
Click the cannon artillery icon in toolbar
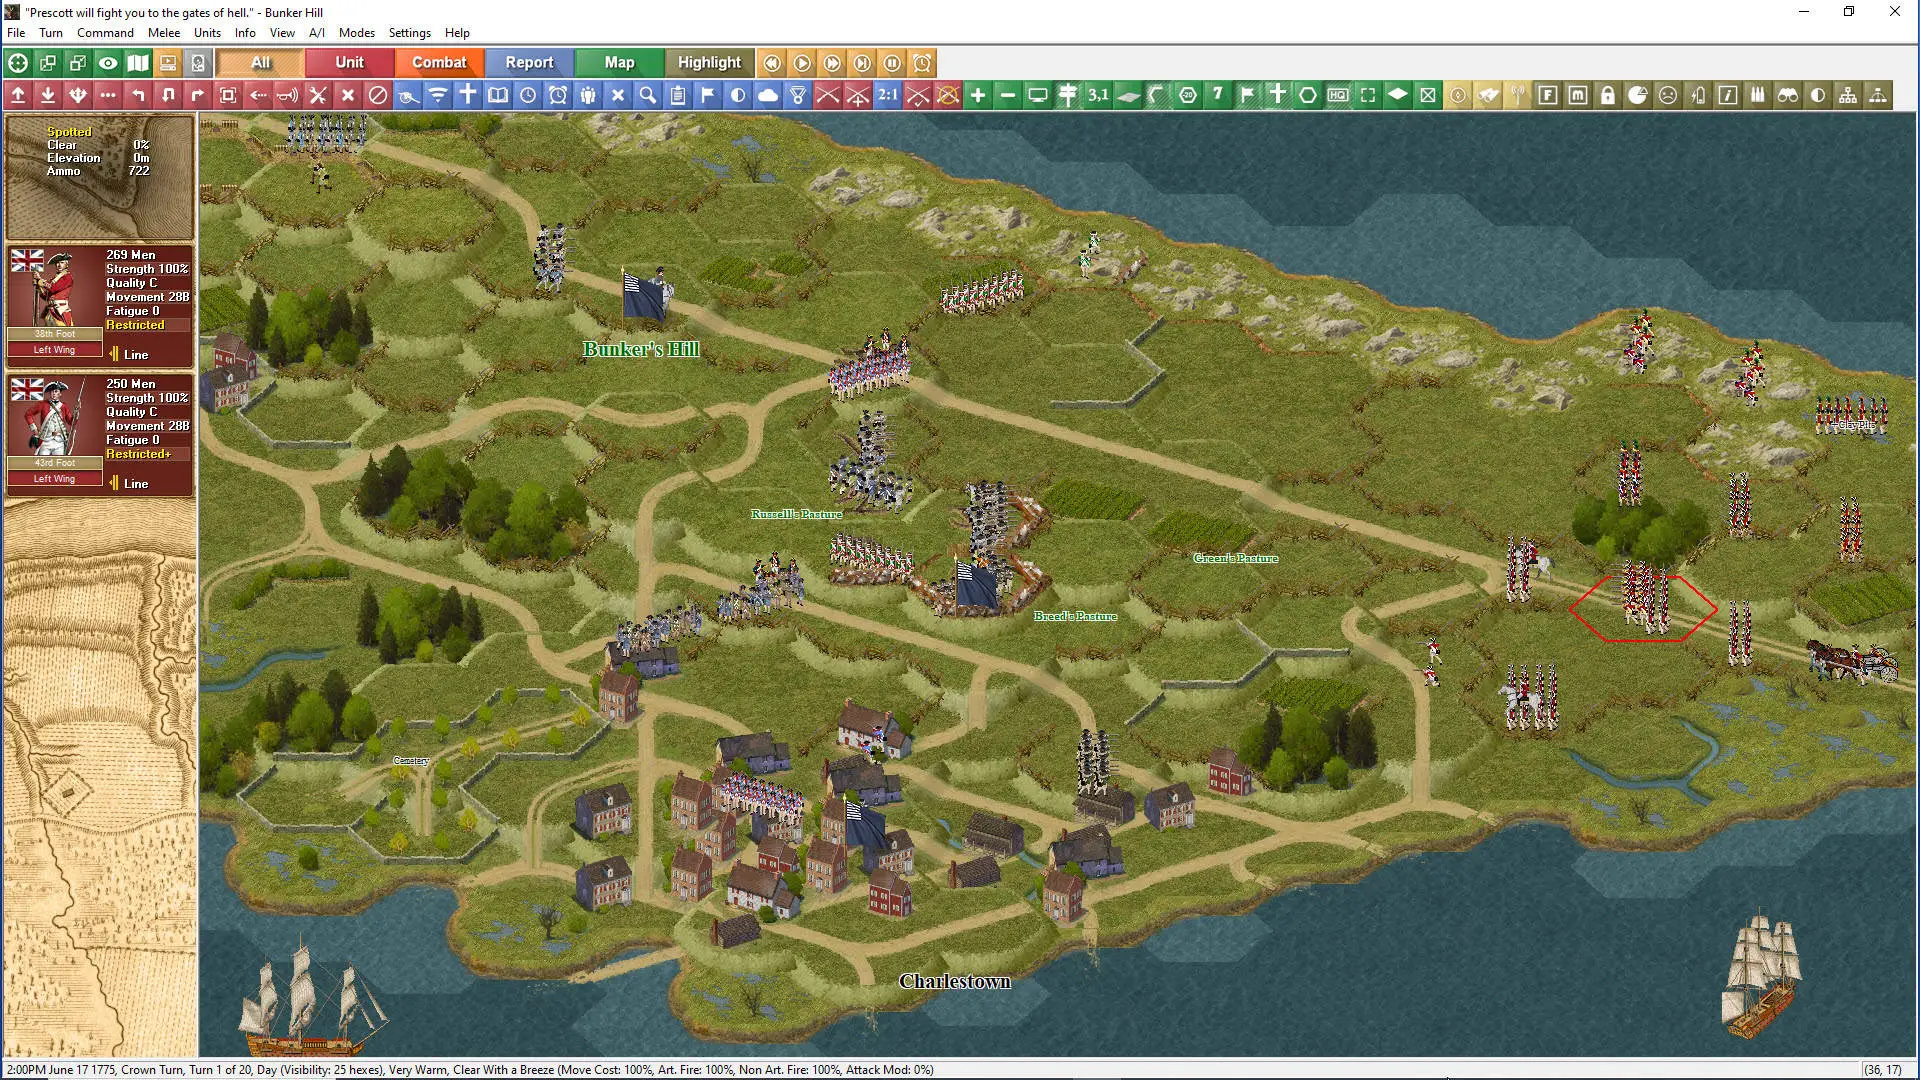[x=408, y=95]
